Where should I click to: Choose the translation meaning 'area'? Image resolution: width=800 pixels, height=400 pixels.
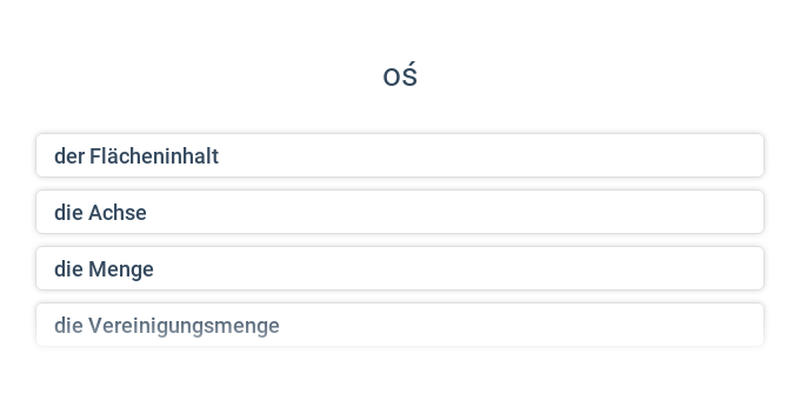(x=400, y=156)
